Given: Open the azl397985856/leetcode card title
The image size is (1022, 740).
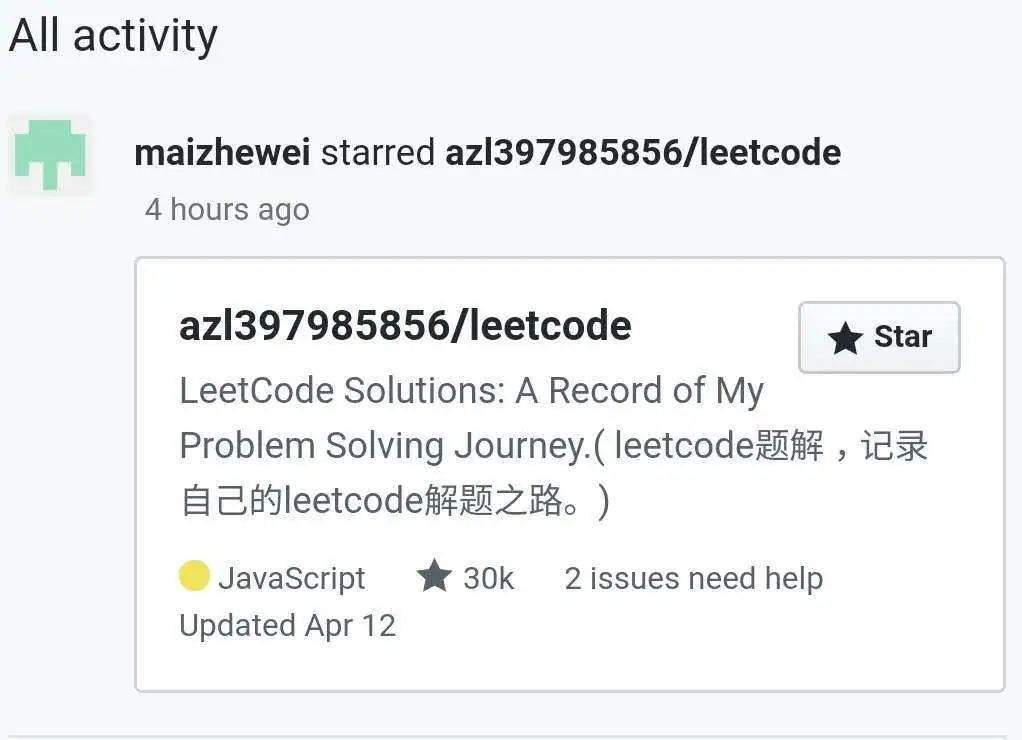Looking at the screenshot, I should coord(405,325).
